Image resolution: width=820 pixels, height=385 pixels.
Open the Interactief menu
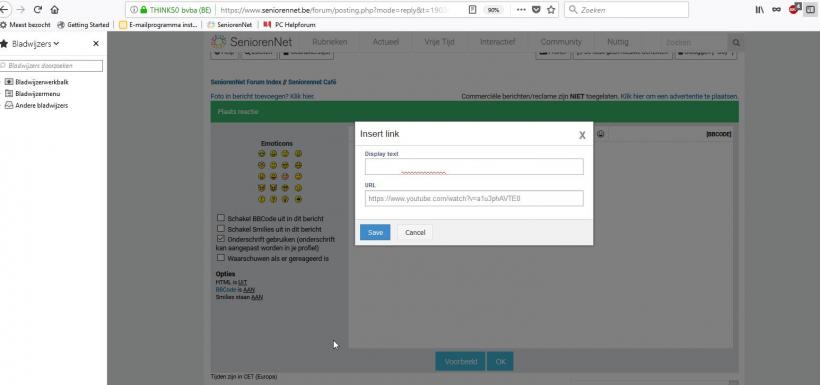[497, 42]
